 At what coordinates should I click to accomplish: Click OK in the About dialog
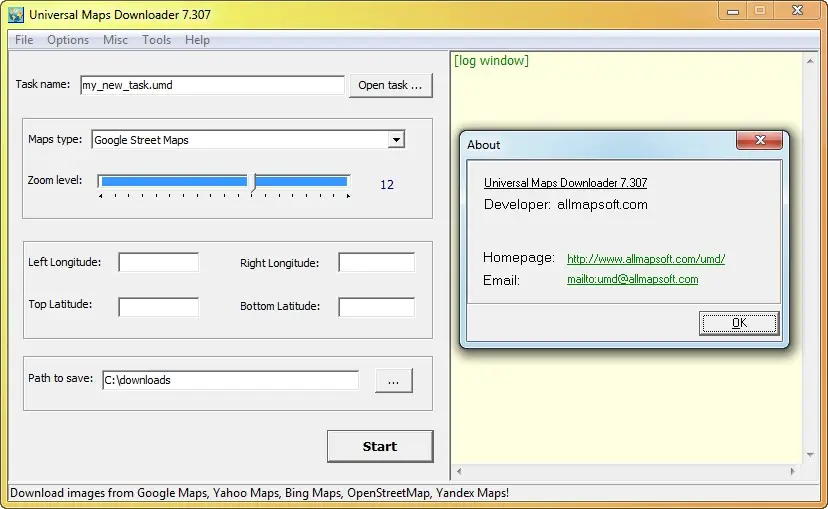coord(739,323)
